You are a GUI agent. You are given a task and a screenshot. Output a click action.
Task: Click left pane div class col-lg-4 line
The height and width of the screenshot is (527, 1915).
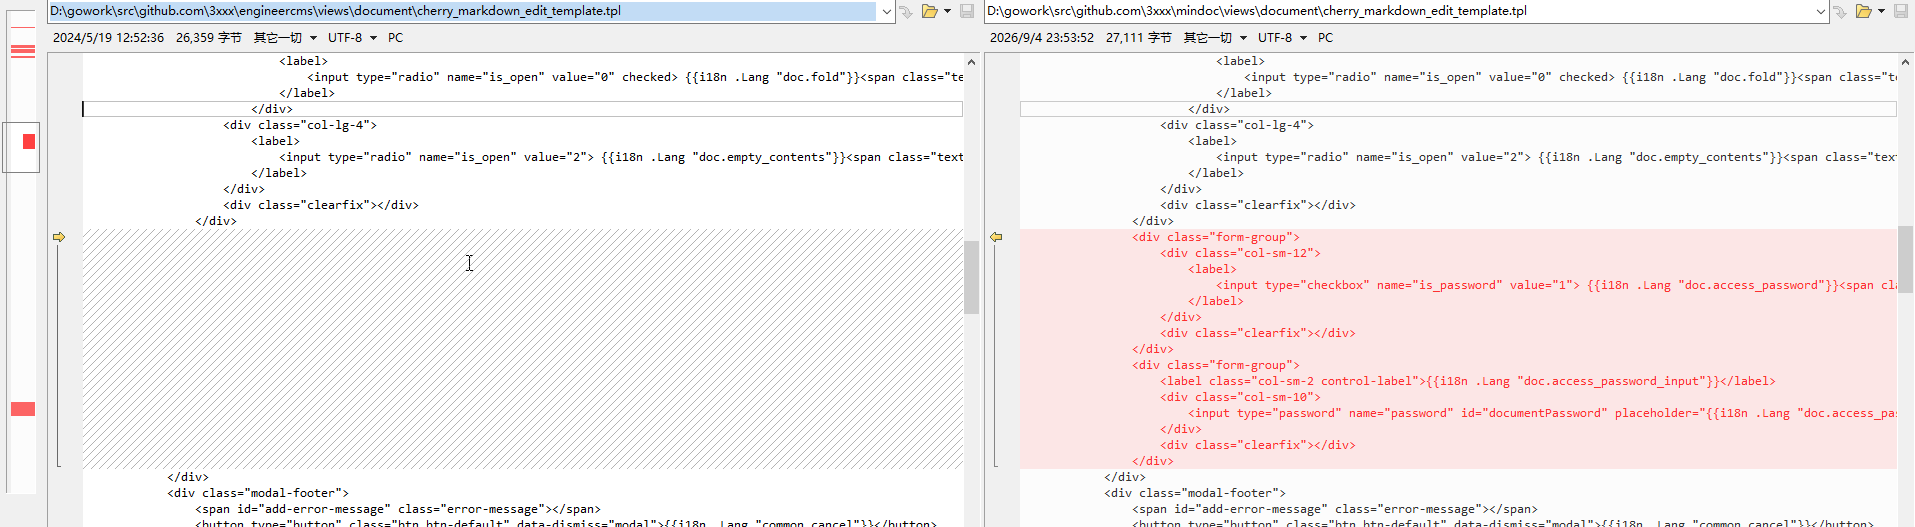pyautogui.click(x=300, y=125)
